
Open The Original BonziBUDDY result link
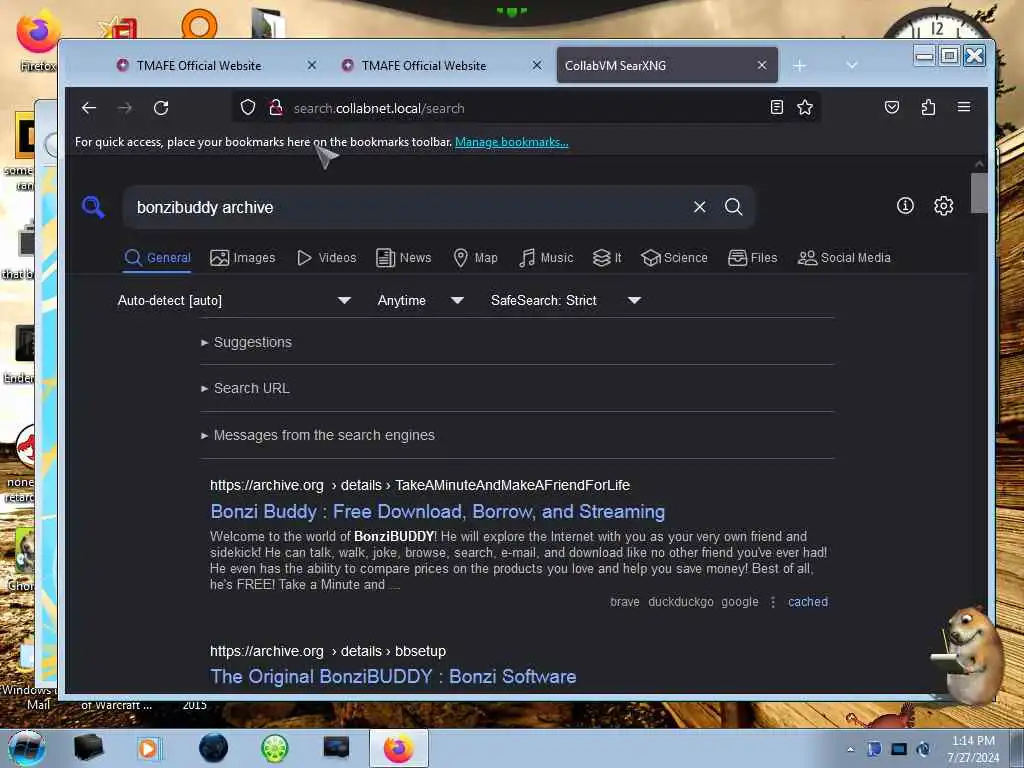point(393,677)
